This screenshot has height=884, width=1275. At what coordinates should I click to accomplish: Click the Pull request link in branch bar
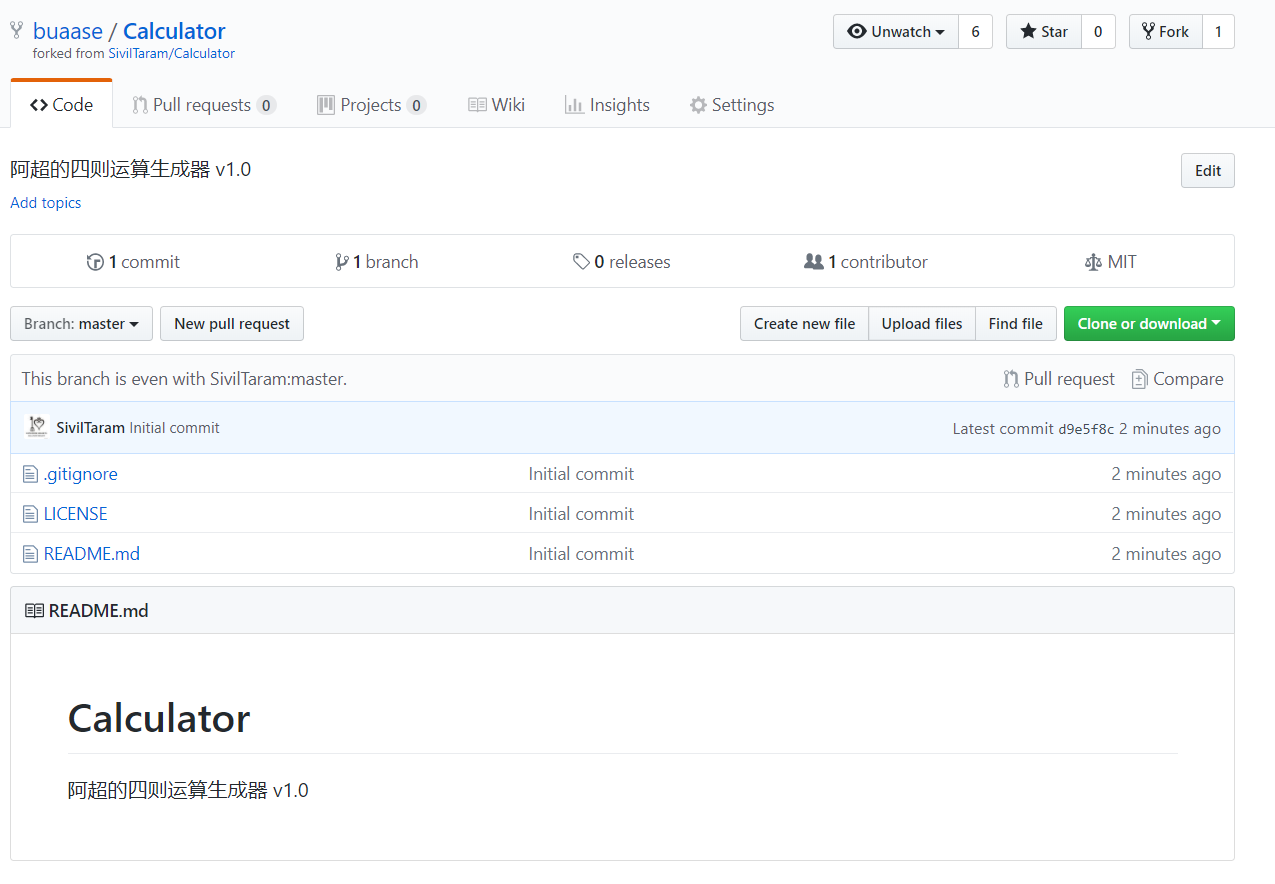pyautogui.click(x=1059, y=379)
